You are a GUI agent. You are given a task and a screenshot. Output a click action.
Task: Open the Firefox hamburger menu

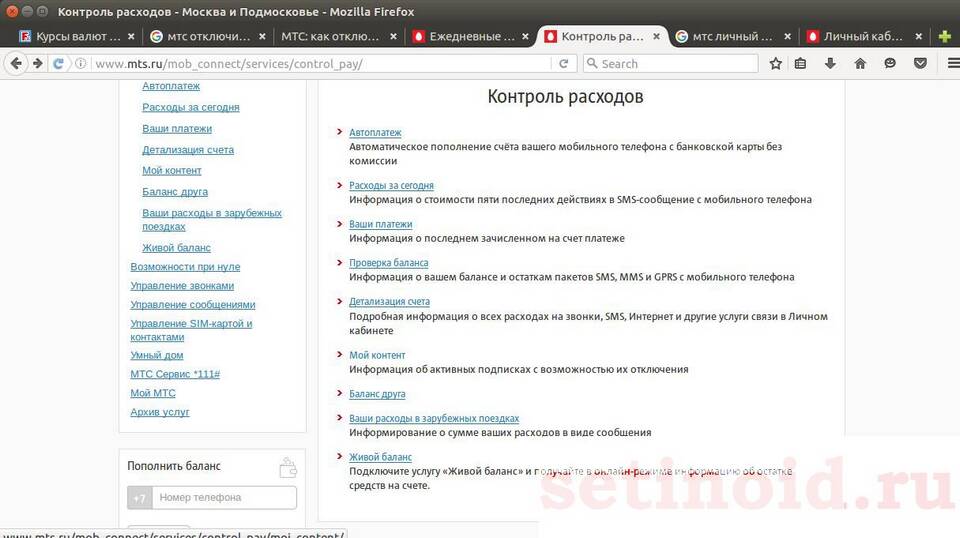click(953, 63)
